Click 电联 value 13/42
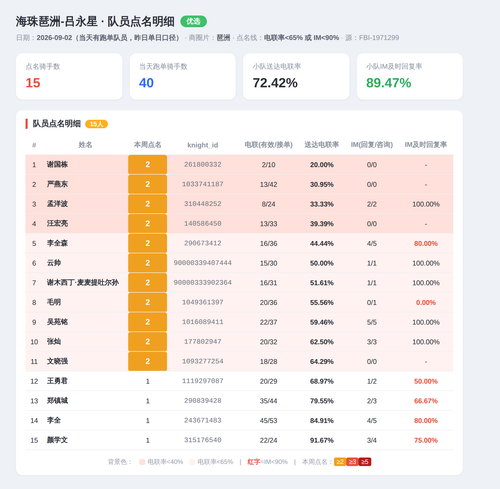 pyautogui.click(x=268, y=184)
